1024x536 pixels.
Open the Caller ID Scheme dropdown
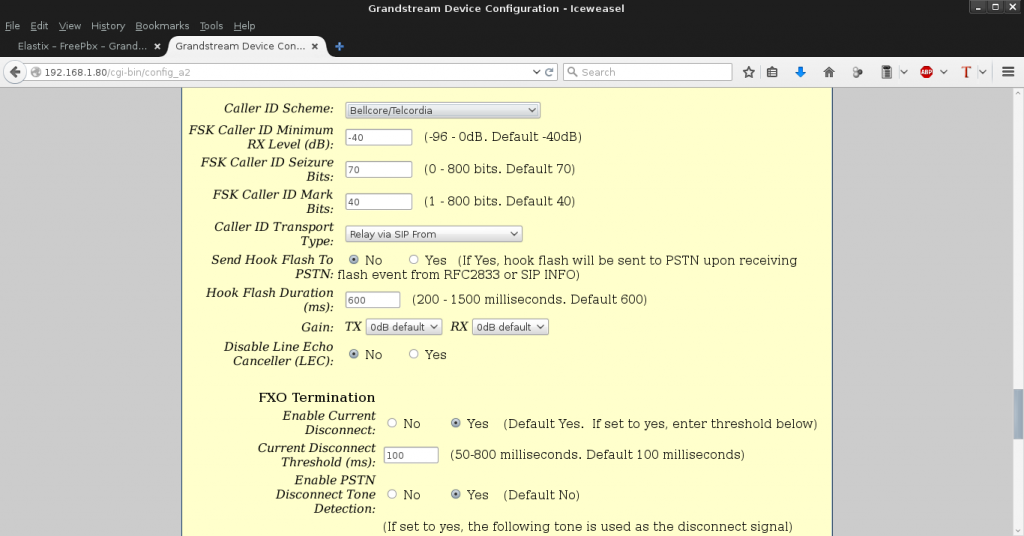coord(442,110)
